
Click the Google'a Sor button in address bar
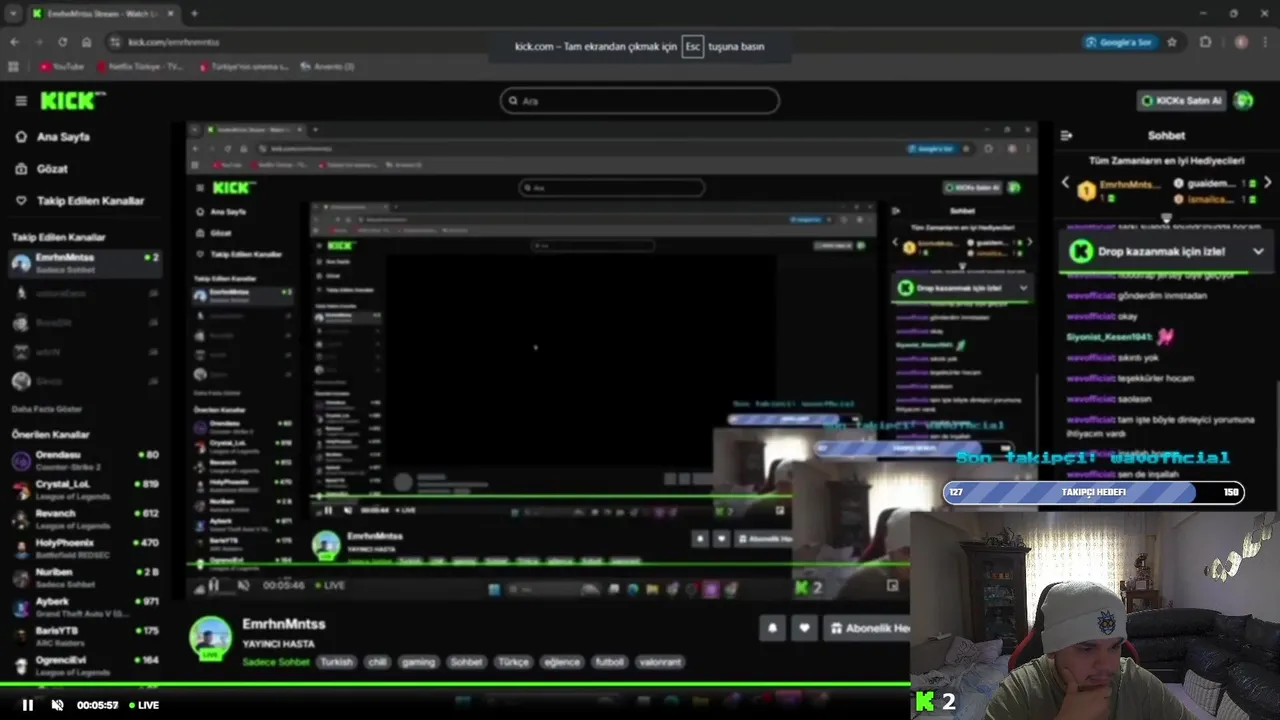pyautogui.click(x=1120, y=42)
